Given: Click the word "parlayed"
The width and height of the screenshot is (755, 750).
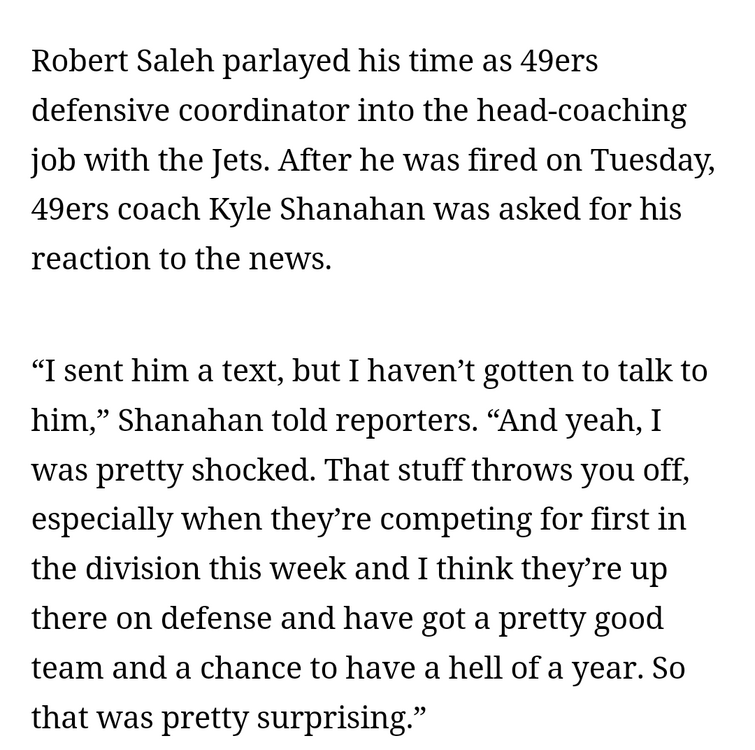Looking at the screenshot, I should point(286,63).
